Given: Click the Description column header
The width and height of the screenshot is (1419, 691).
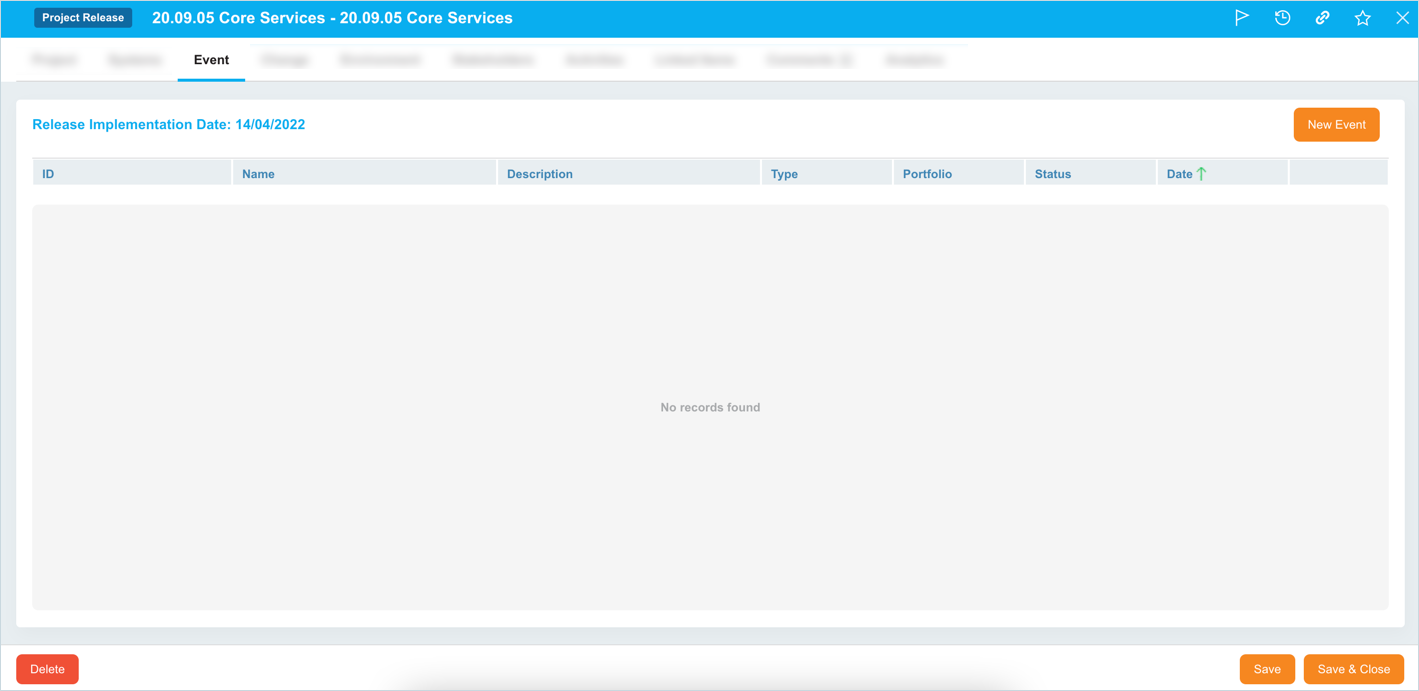Looking at the screenshot, I should click(x=539, y=174).
